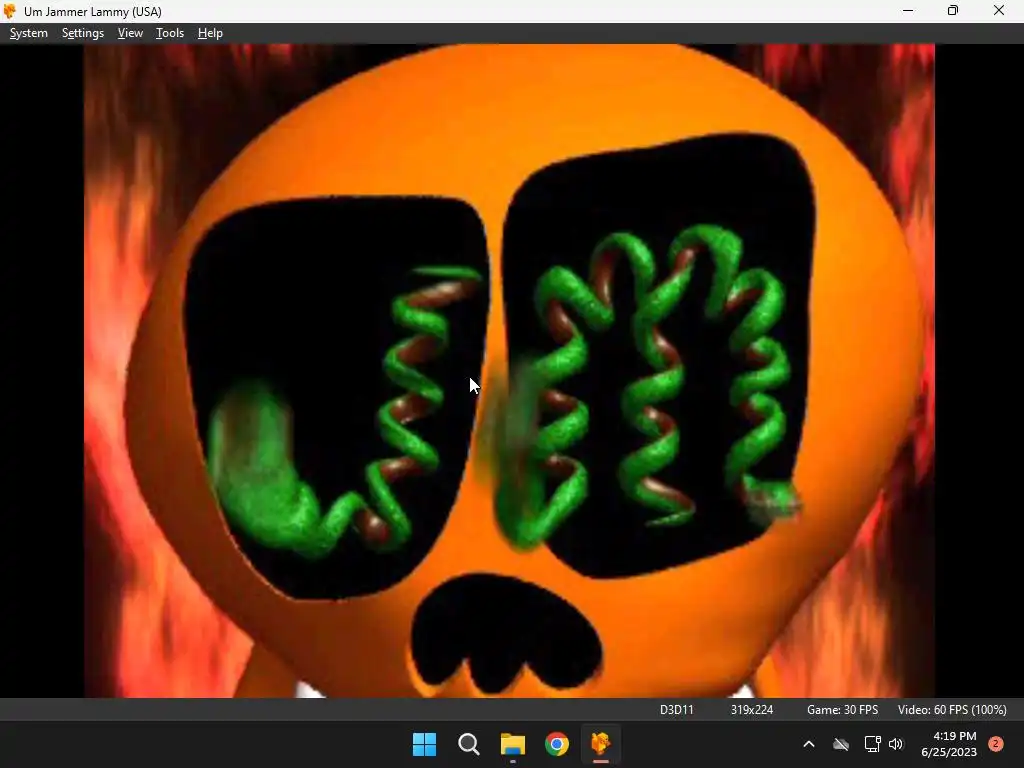
Task: Minimize the emulator window
Action: click(x=908, y=11)
